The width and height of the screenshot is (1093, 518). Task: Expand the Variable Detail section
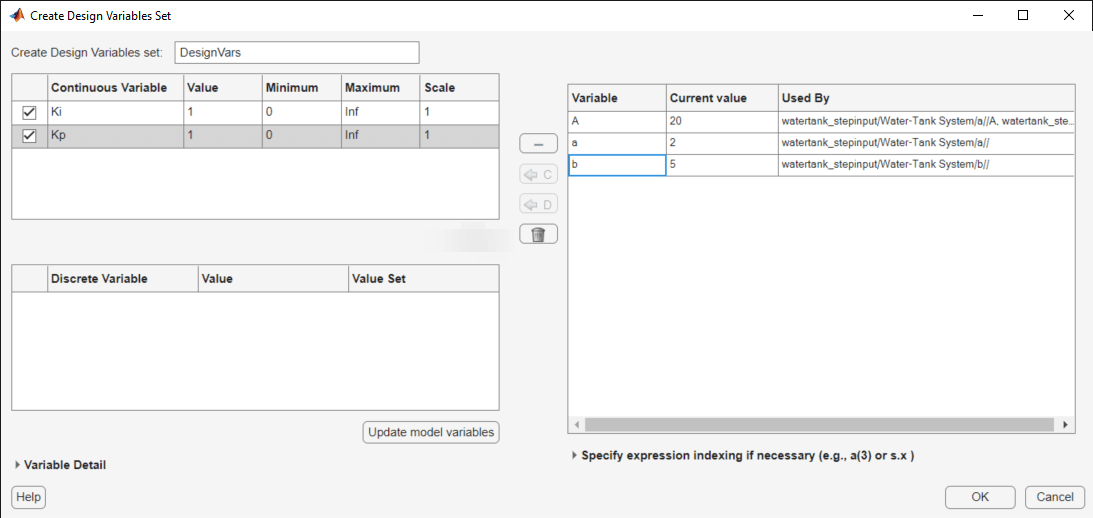(18, 465)
